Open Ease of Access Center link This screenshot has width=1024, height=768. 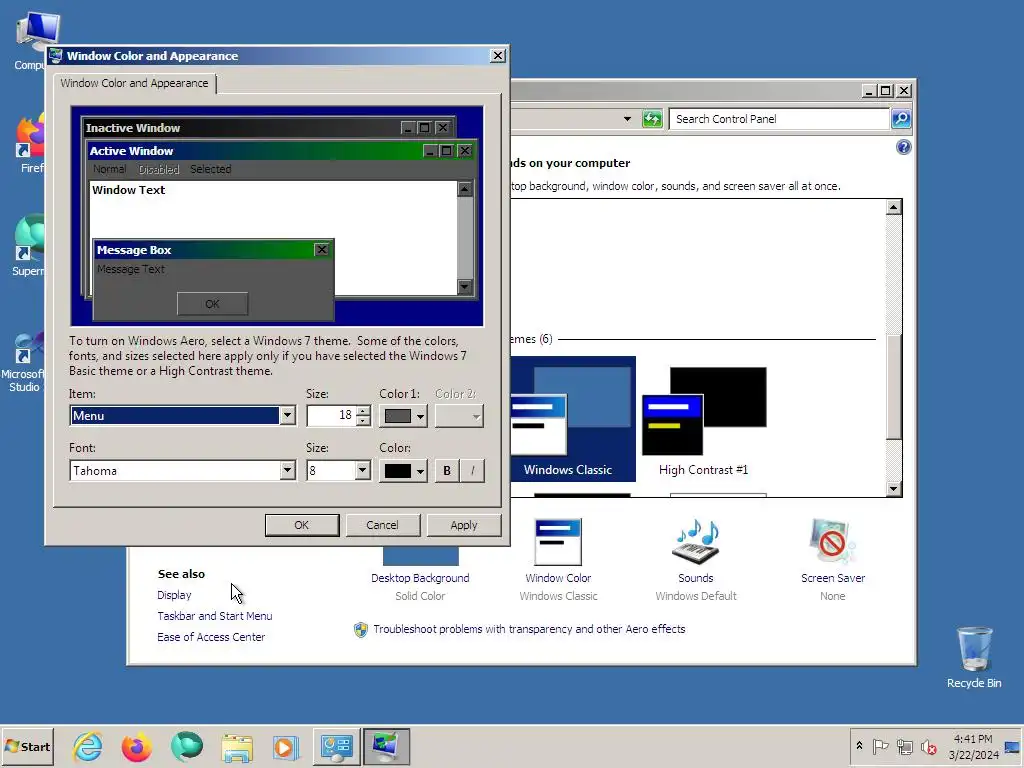click(x=211, y=637)
